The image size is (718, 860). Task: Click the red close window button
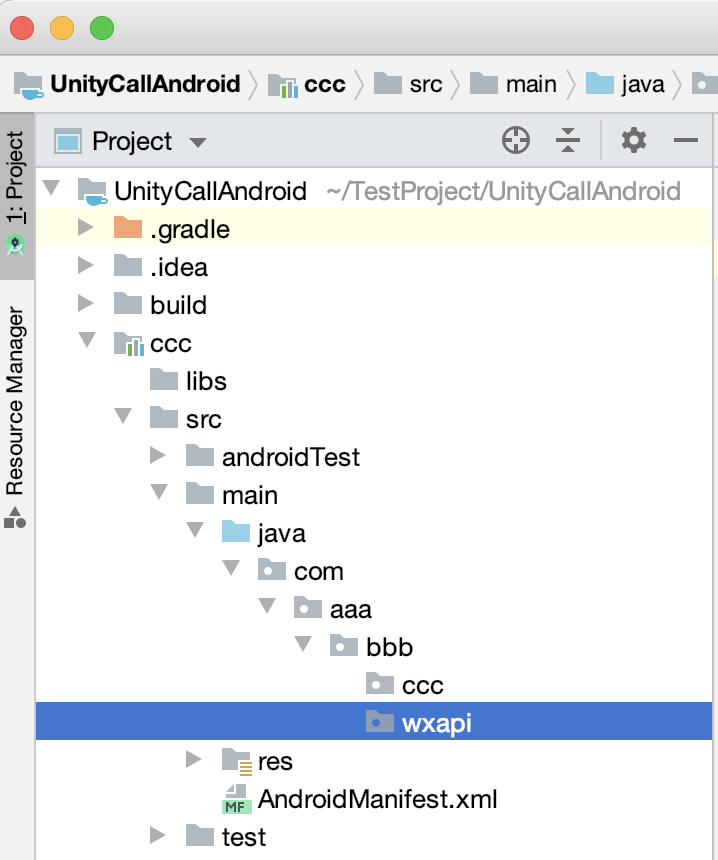coord(22,28)
